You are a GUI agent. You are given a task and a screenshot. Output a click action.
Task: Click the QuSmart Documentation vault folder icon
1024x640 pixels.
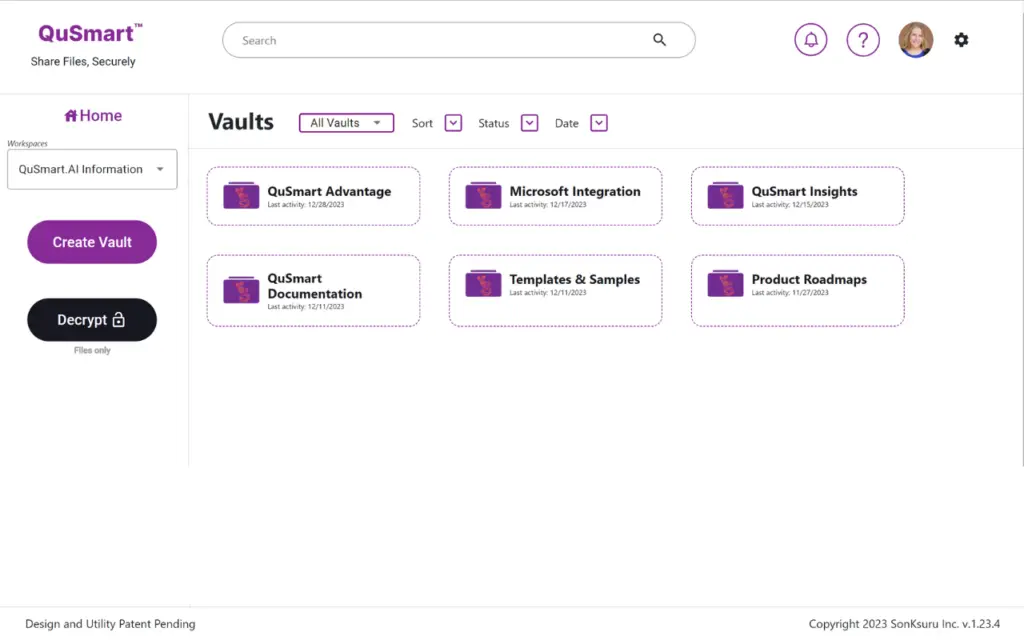pos(241,290)
